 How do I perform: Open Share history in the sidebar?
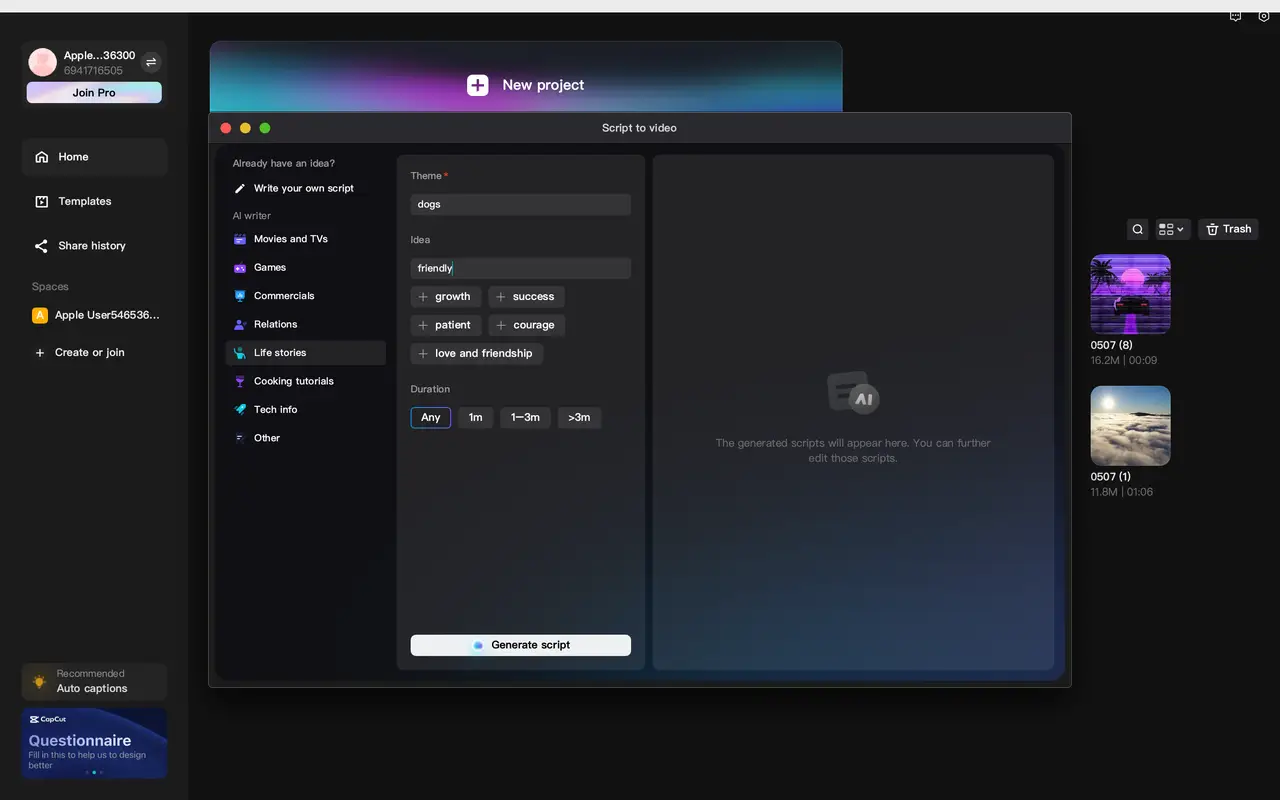pos(94,246)
